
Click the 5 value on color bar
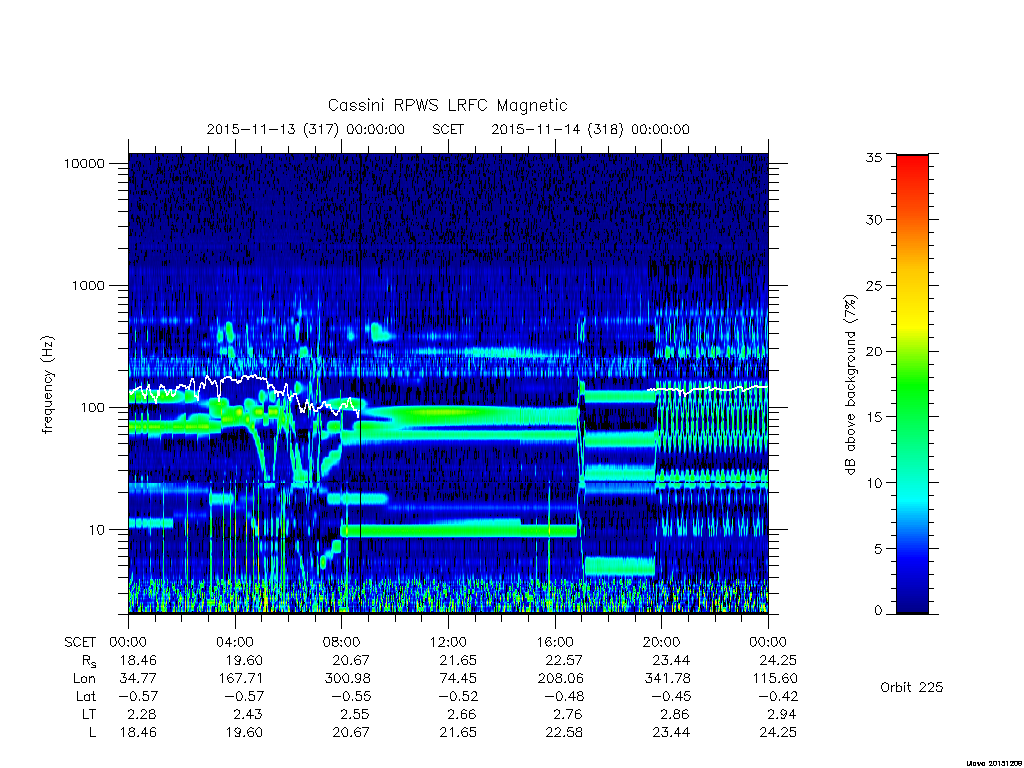point(878,549)
